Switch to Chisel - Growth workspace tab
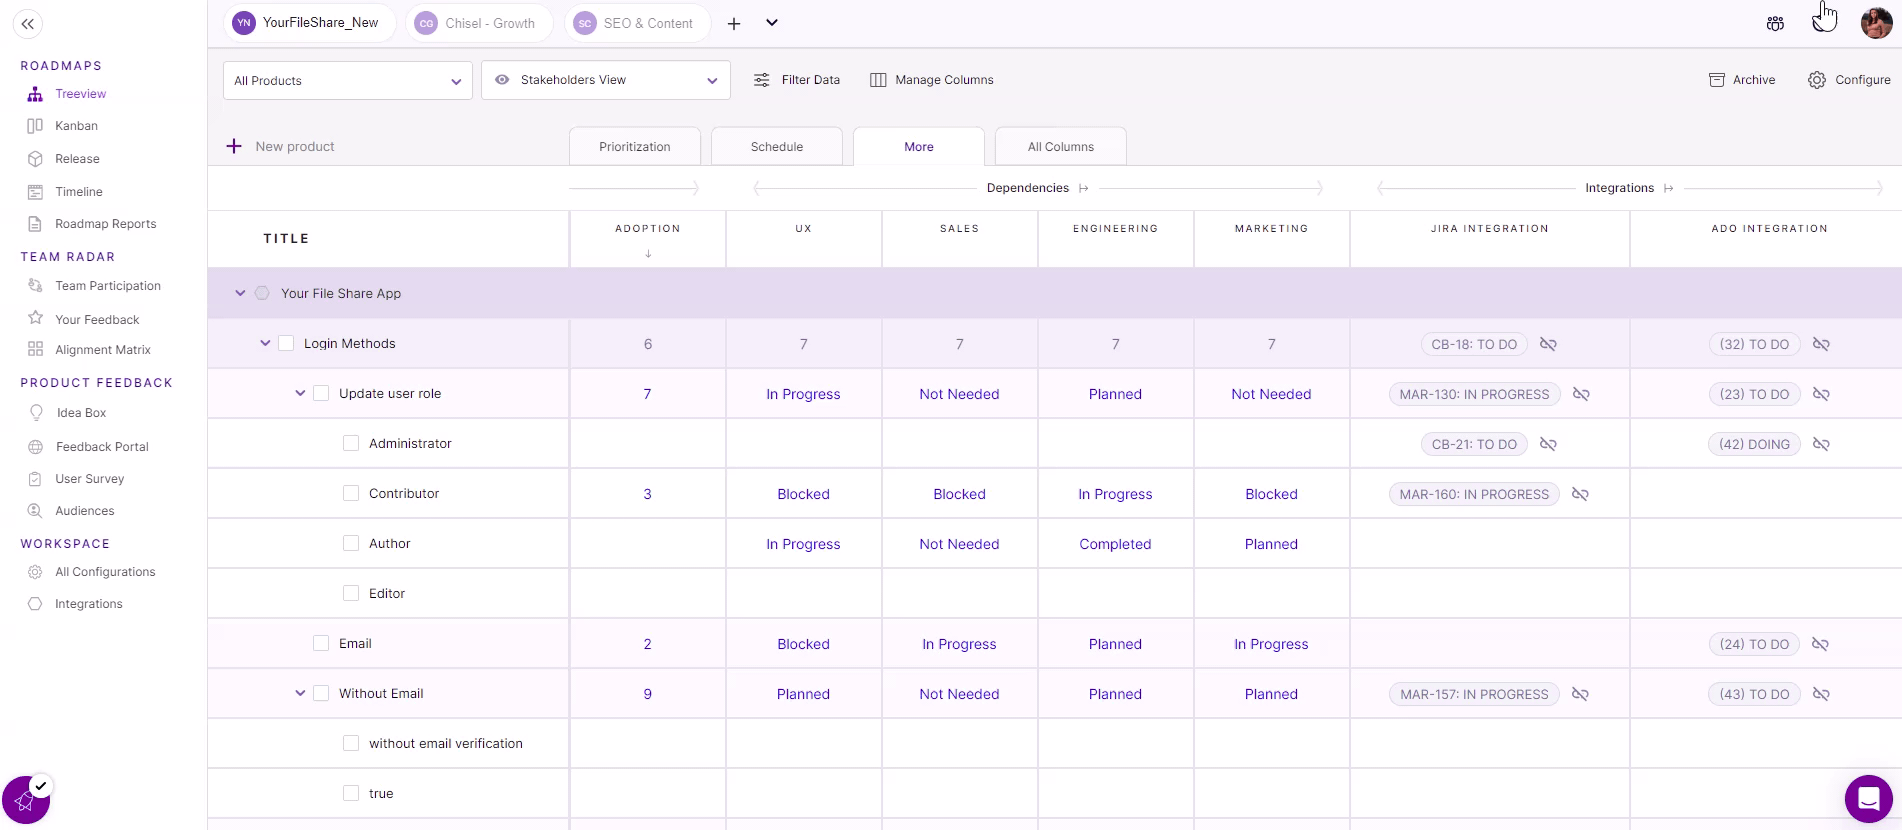Viewport: 1902px width, 830px height. 479,23
